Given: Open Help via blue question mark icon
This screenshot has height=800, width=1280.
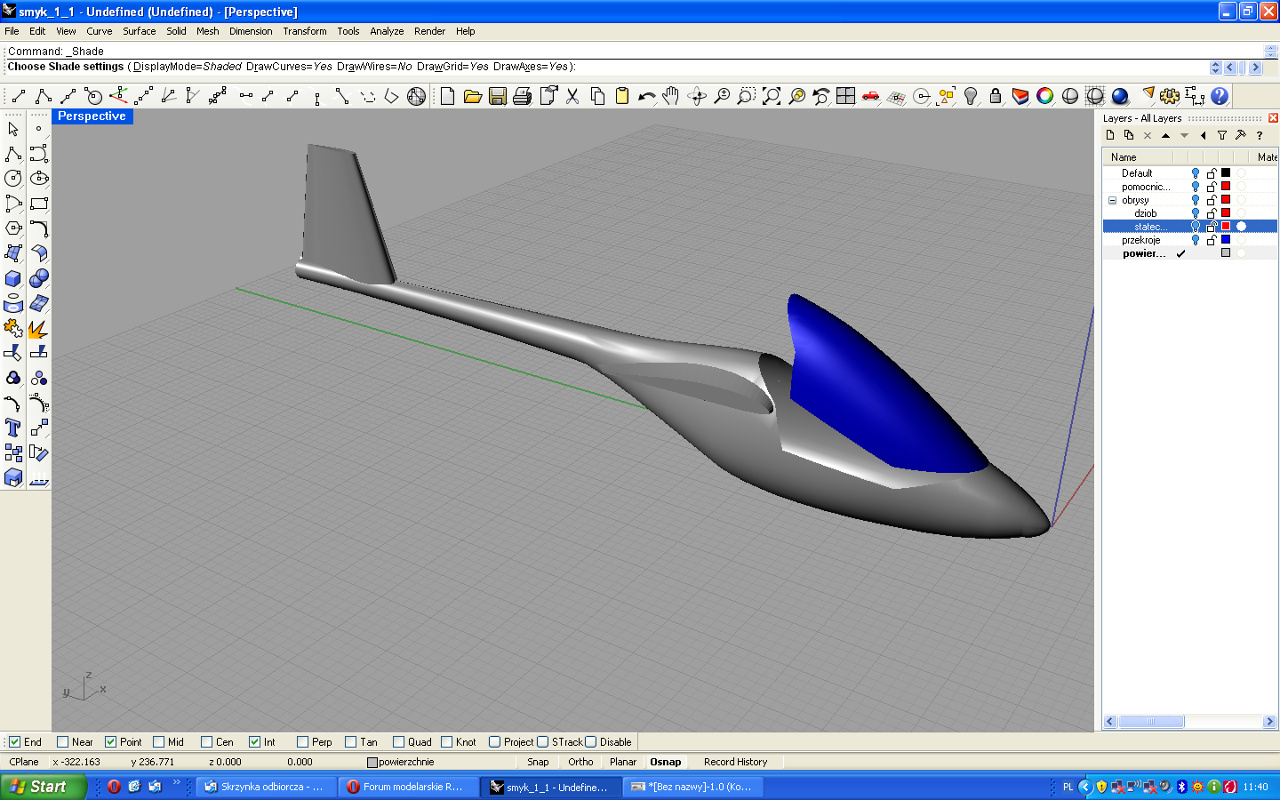Looking at the screenshot, I should (1220, 96).
